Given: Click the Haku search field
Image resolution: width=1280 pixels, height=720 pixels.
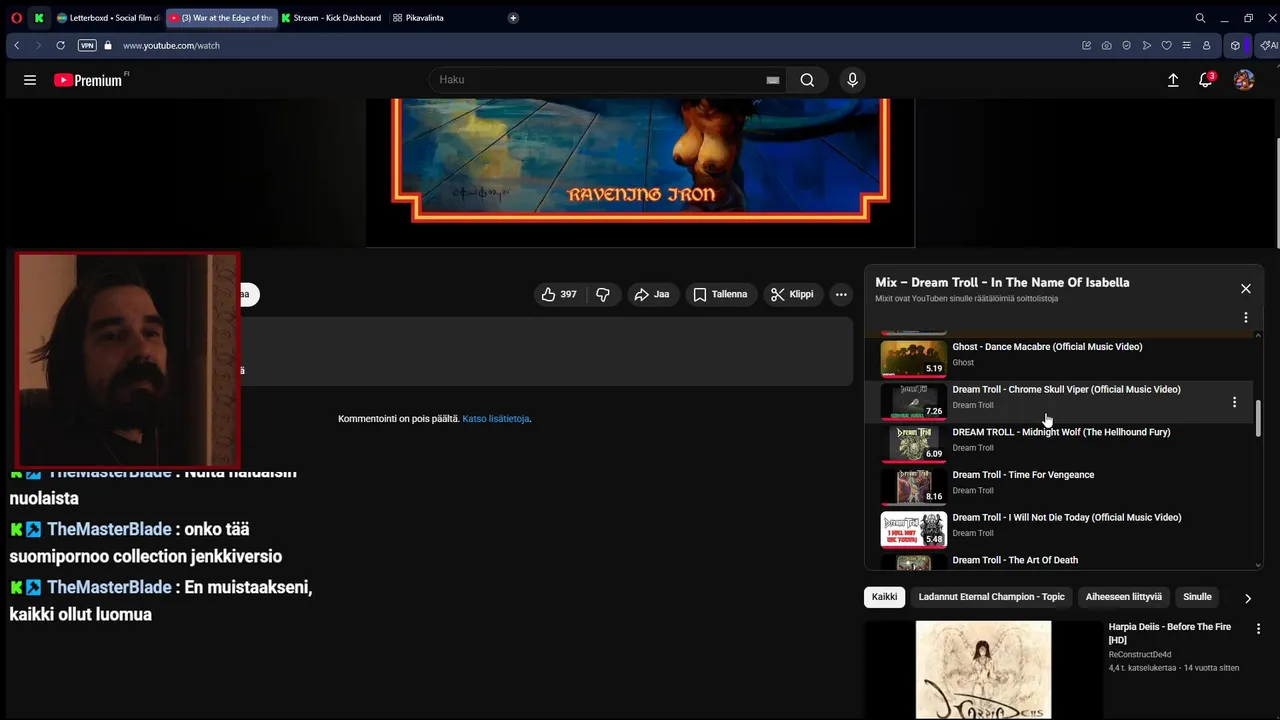Looking at the screenshot, I should 597,80.
